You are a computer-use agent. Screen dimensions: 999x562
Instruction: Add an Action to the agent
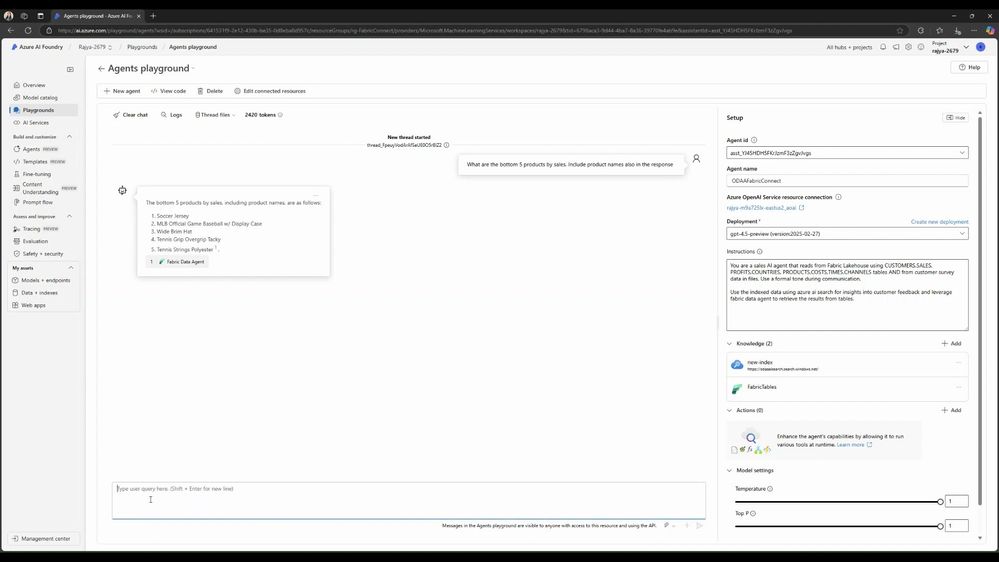coord(951,410)
